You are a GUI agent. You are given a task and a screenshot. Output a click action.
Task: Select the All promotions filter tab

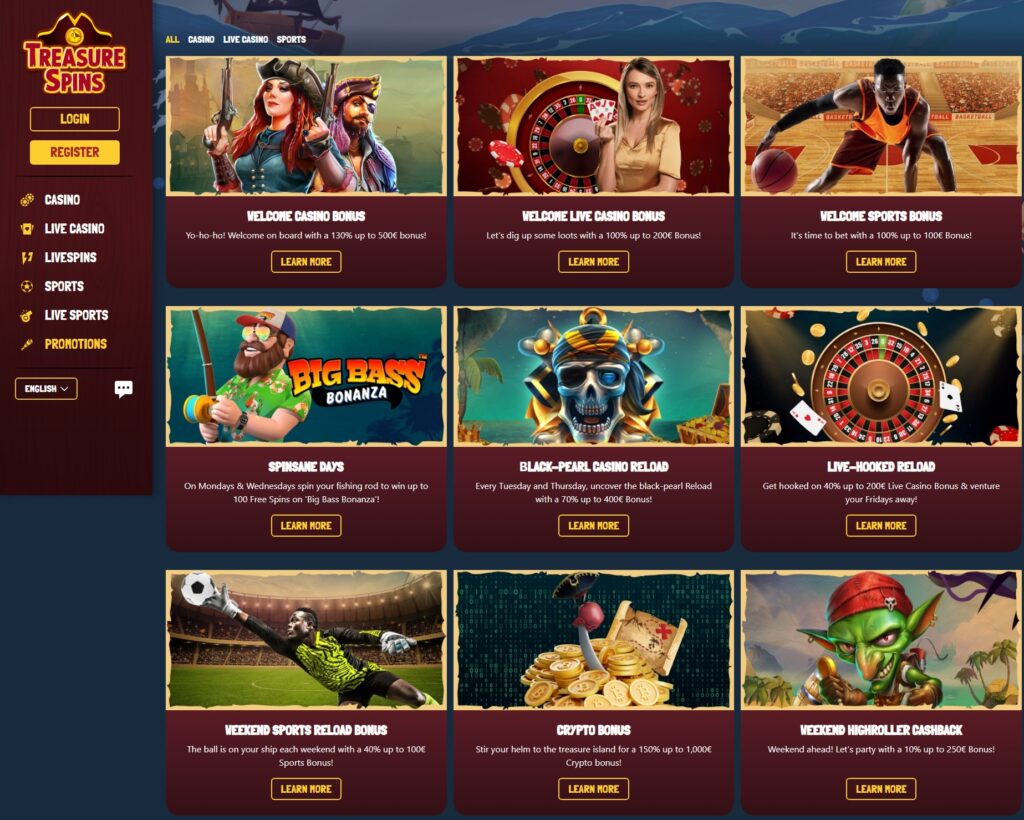pos(172,39)
